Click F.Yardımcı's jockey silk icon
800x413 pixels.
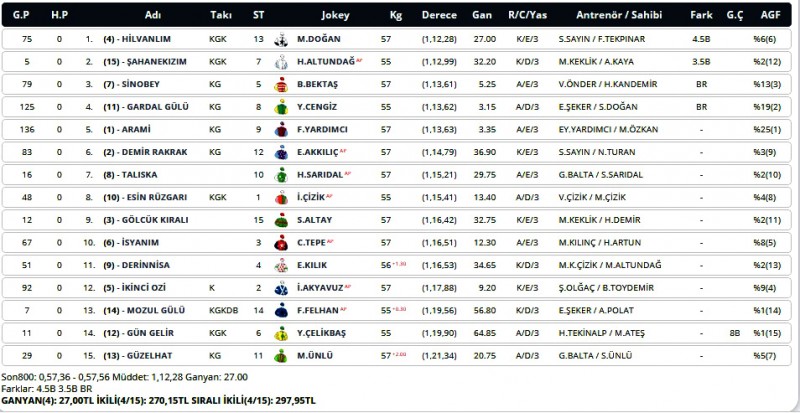click(289, 129)
